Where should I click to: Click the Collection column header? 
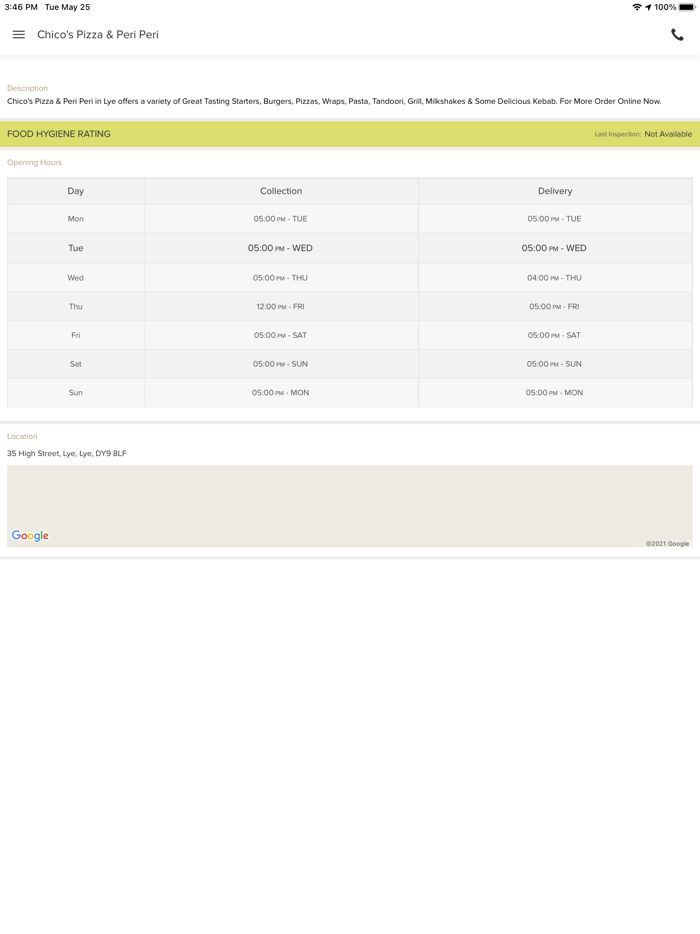click(281, 191)
